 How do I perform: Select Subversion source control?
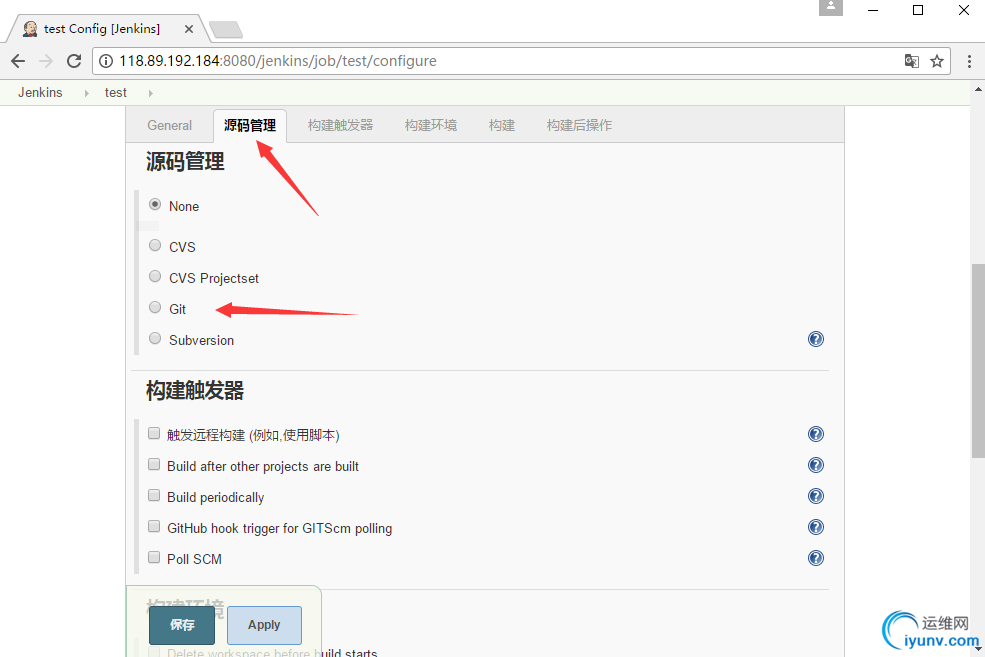155,339
